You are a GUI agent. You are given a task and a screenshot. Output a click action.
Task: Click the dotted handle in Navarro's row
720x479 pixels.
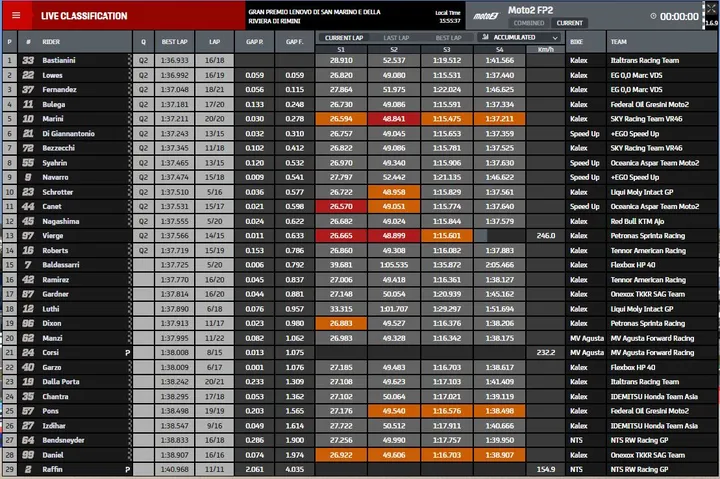[129, 177]
